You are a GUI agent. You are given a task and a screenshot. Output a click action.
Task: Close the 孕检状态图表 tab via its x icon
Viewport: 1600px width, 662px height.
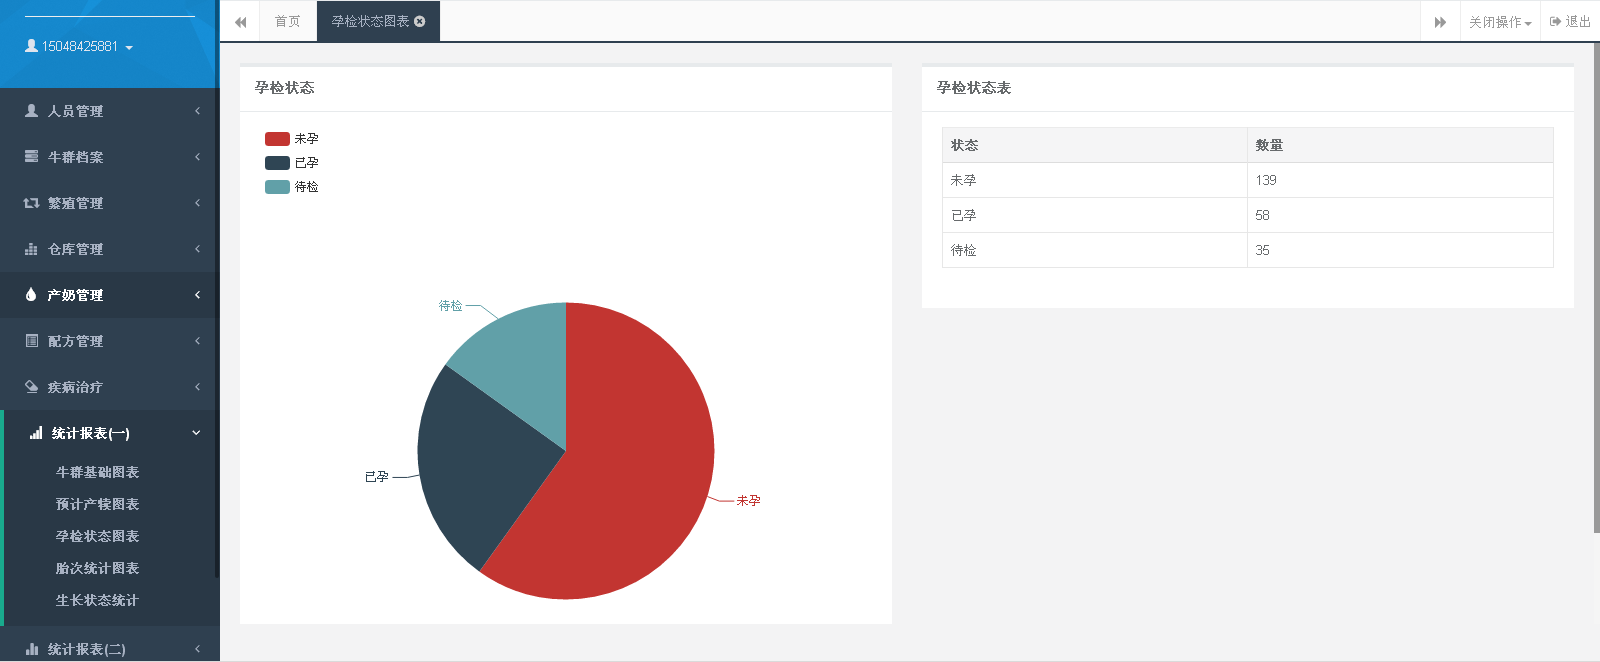(420, 21)
